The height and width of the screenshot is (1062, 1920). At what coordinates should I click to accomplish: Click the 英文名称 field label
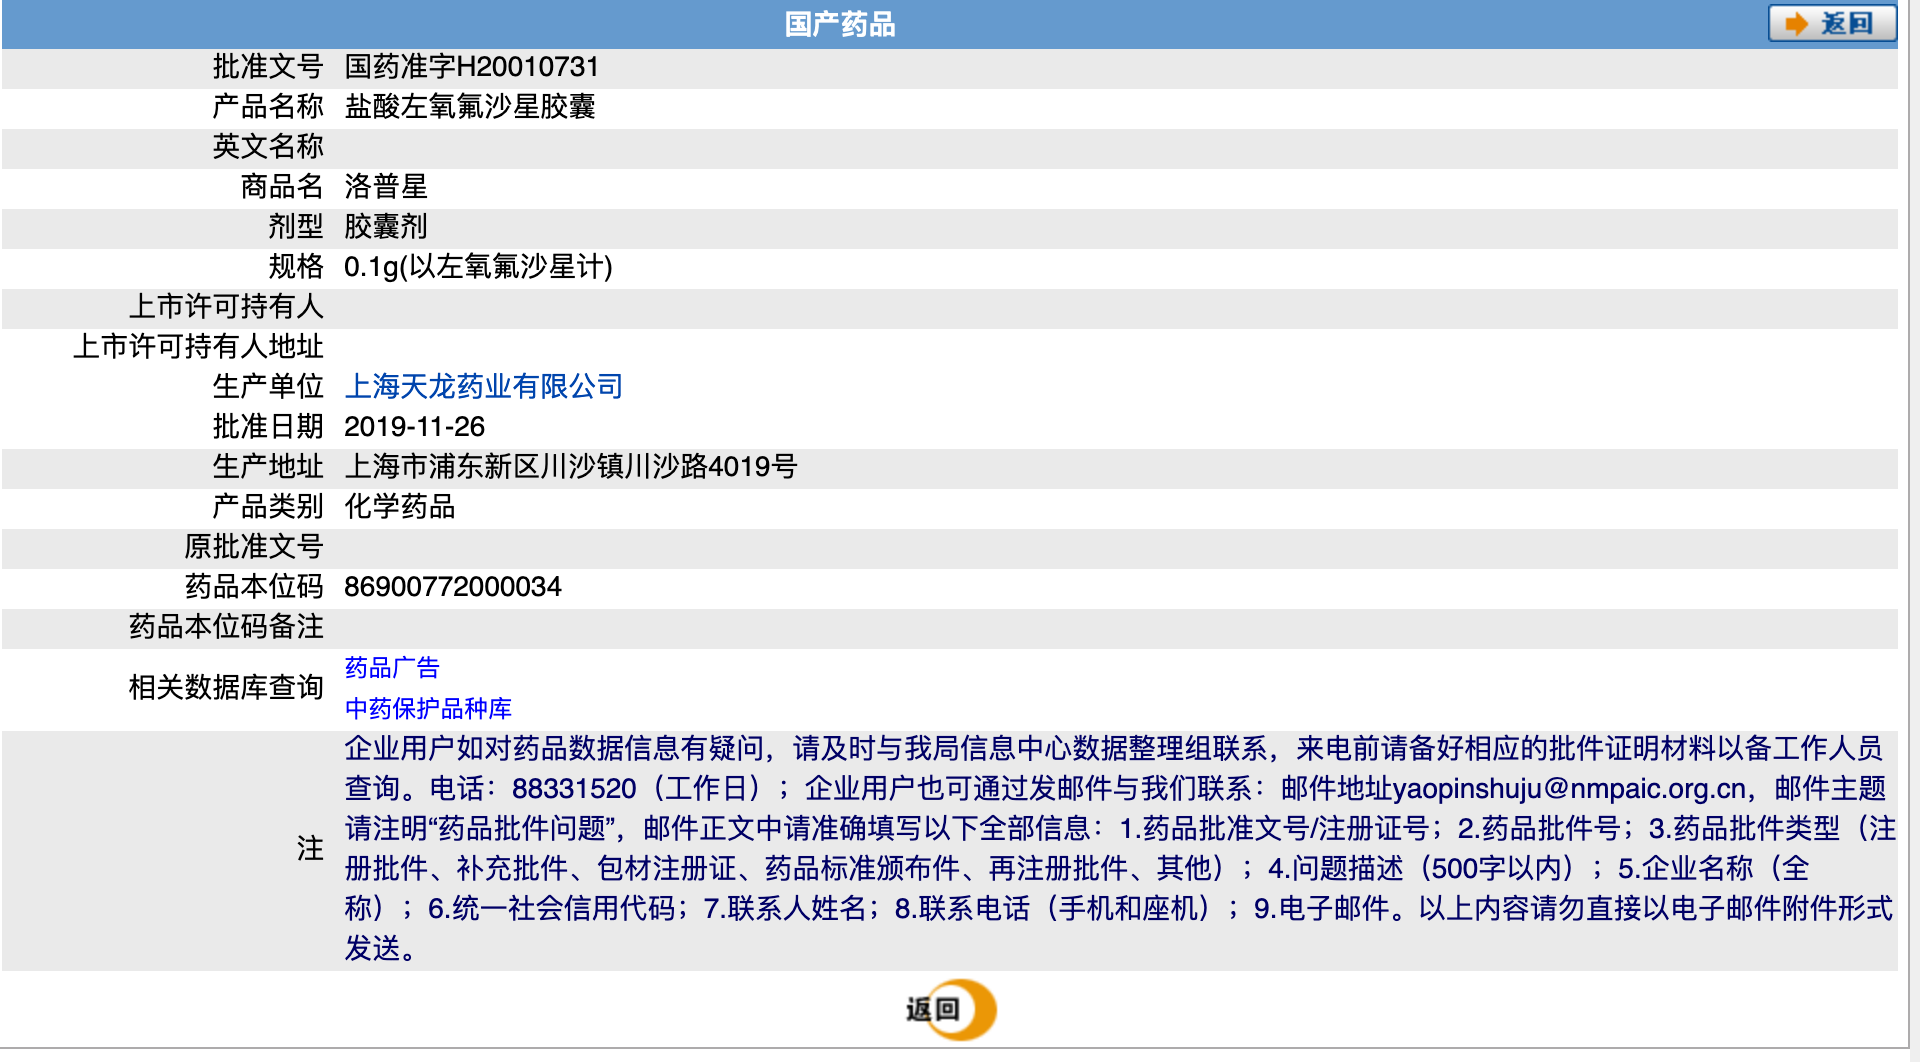point(268,147)
